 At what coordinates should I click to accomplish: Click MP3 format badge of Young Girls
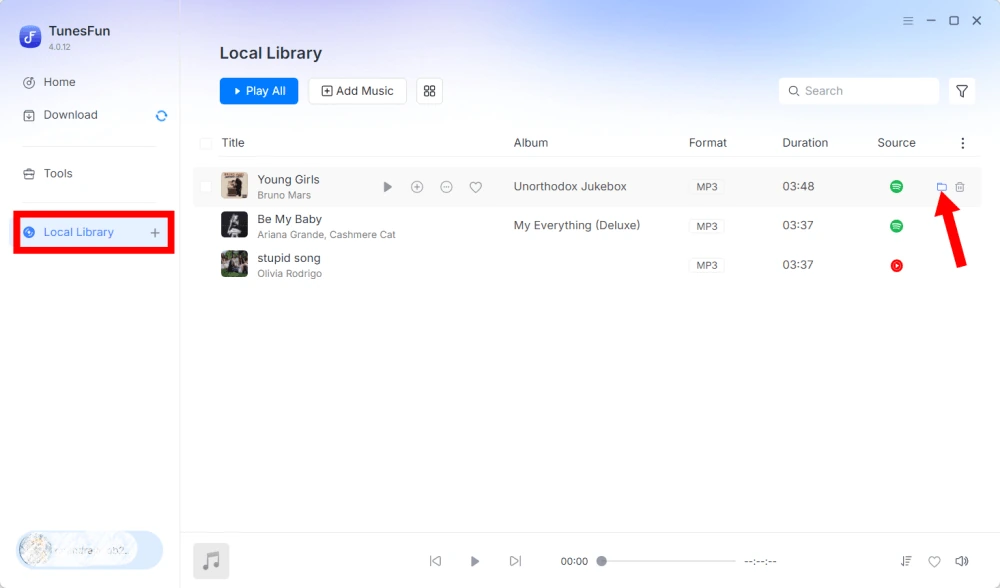tap(707, 187)
